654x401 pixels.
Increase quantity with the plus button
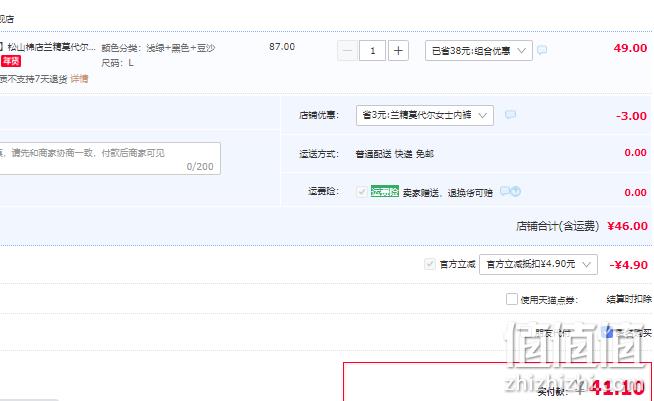(x=398, y=51)
